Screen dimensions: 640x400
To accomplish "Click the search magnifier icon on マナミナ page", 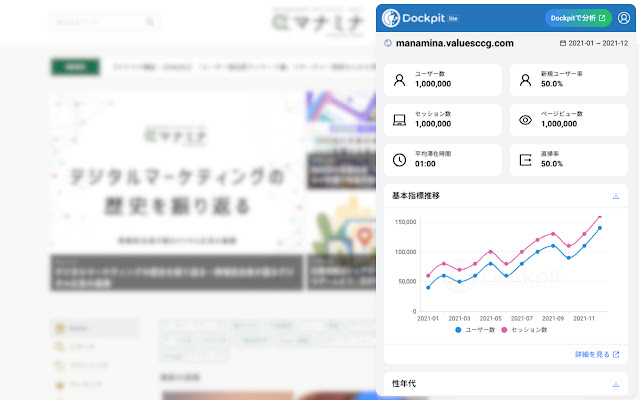I will [x=150, y=22].
